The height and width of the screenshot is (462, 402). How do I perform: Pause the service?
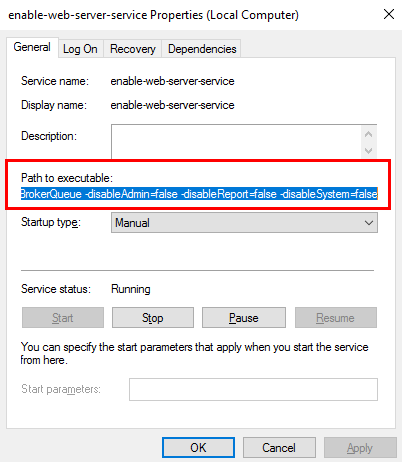[x=244, y=318]
